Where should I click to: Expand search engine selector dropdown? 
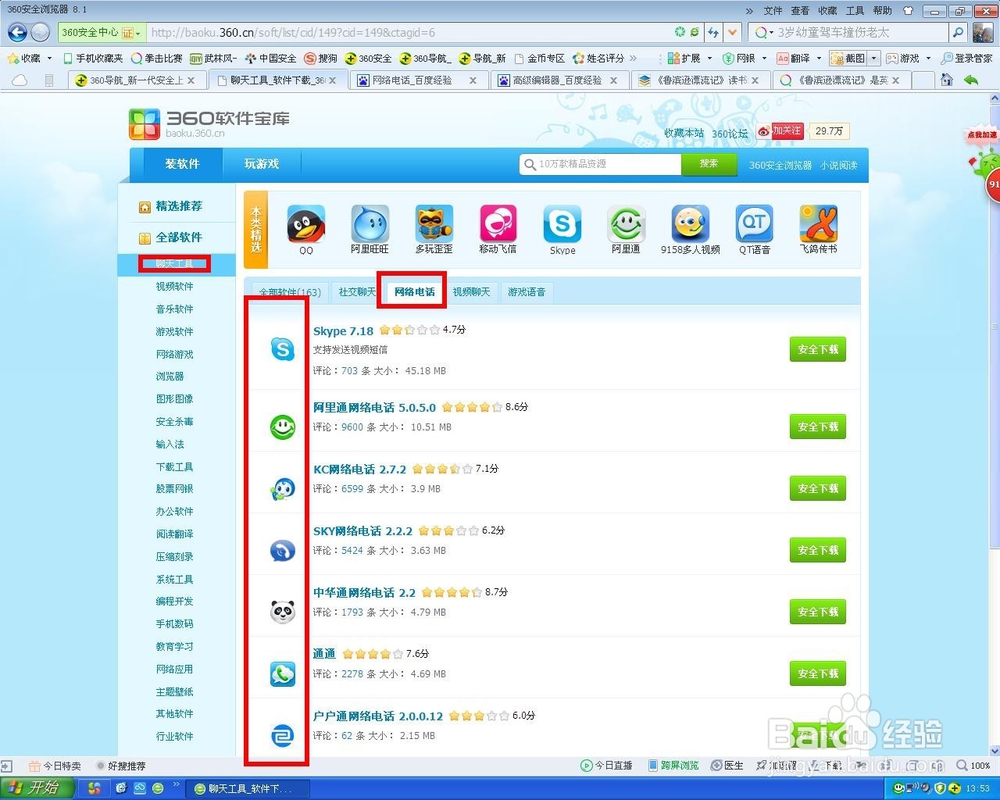pyautogui.click(x=771, y=33)
